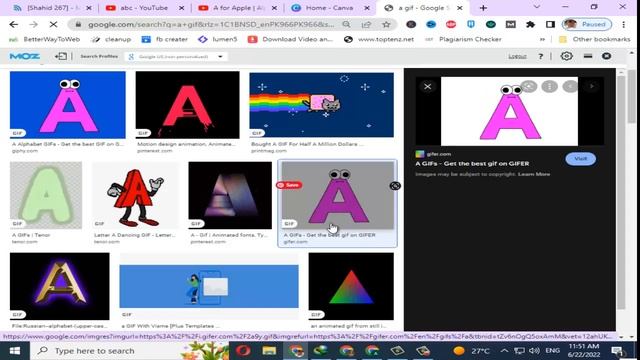Click the MOZ bar logo

[24, 56]
